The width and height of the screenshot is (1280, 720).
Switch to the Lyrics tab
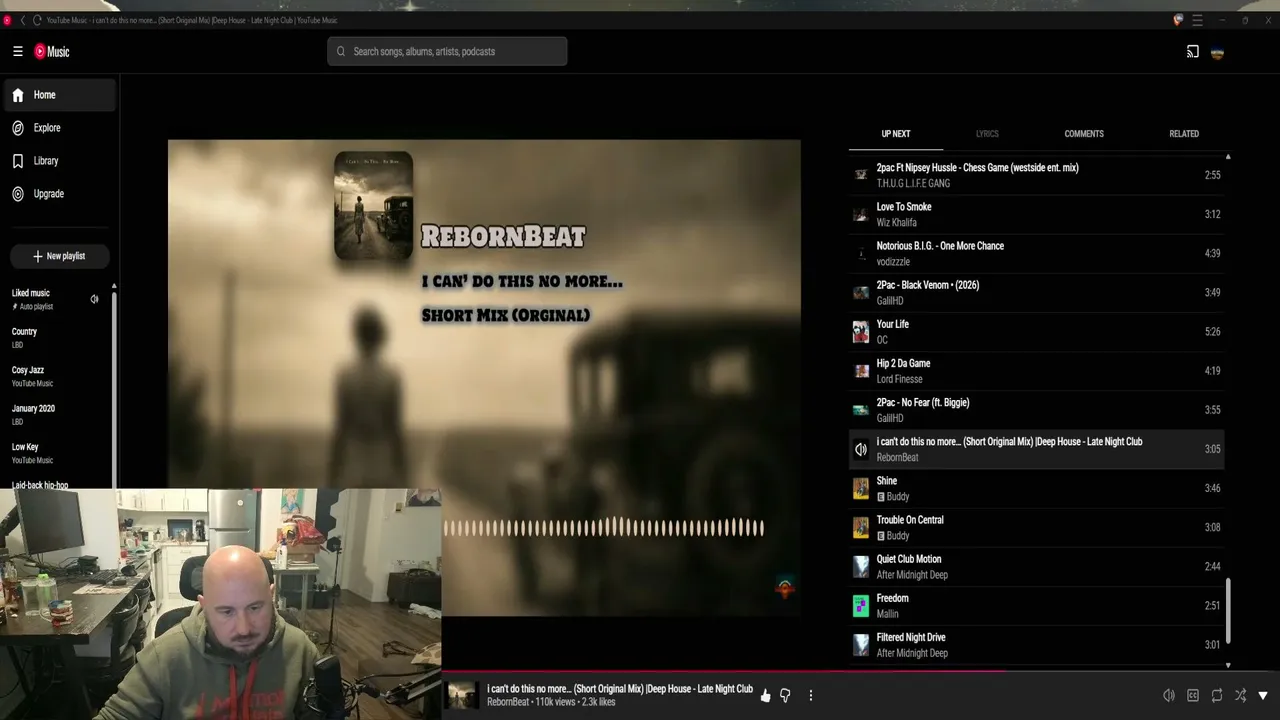click(987, 134)
